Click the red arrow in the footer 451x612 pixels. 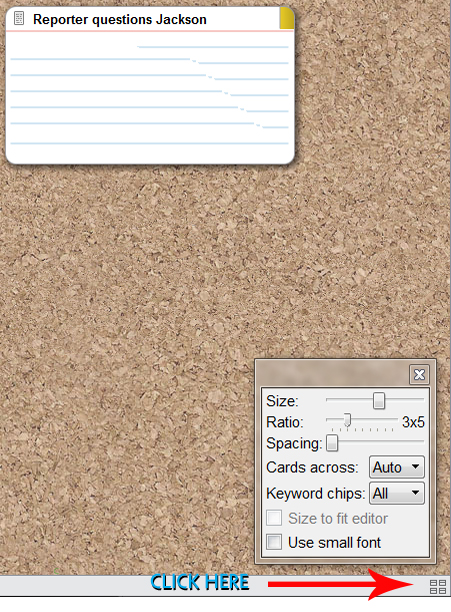(341, 584)
